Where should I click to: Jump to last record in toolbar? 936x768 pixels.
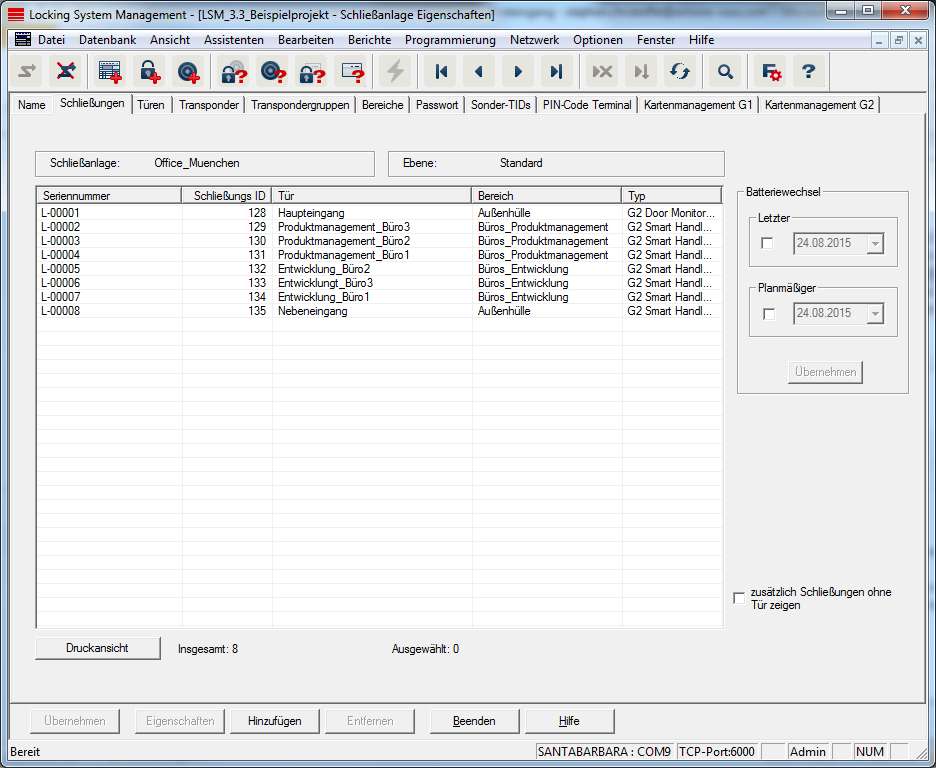click(x=557, y=71)
